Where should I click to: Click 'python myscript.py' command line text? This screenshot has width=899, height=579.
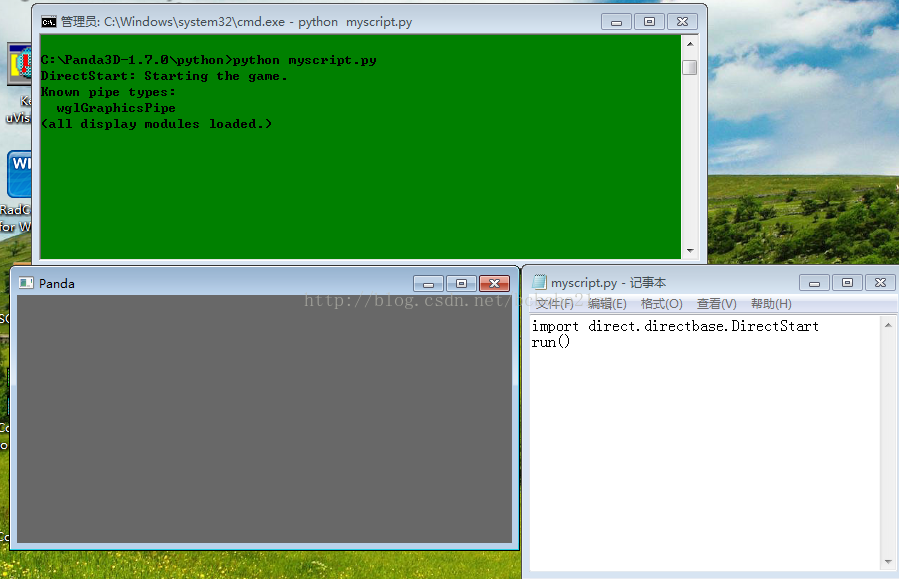(304, 60)
